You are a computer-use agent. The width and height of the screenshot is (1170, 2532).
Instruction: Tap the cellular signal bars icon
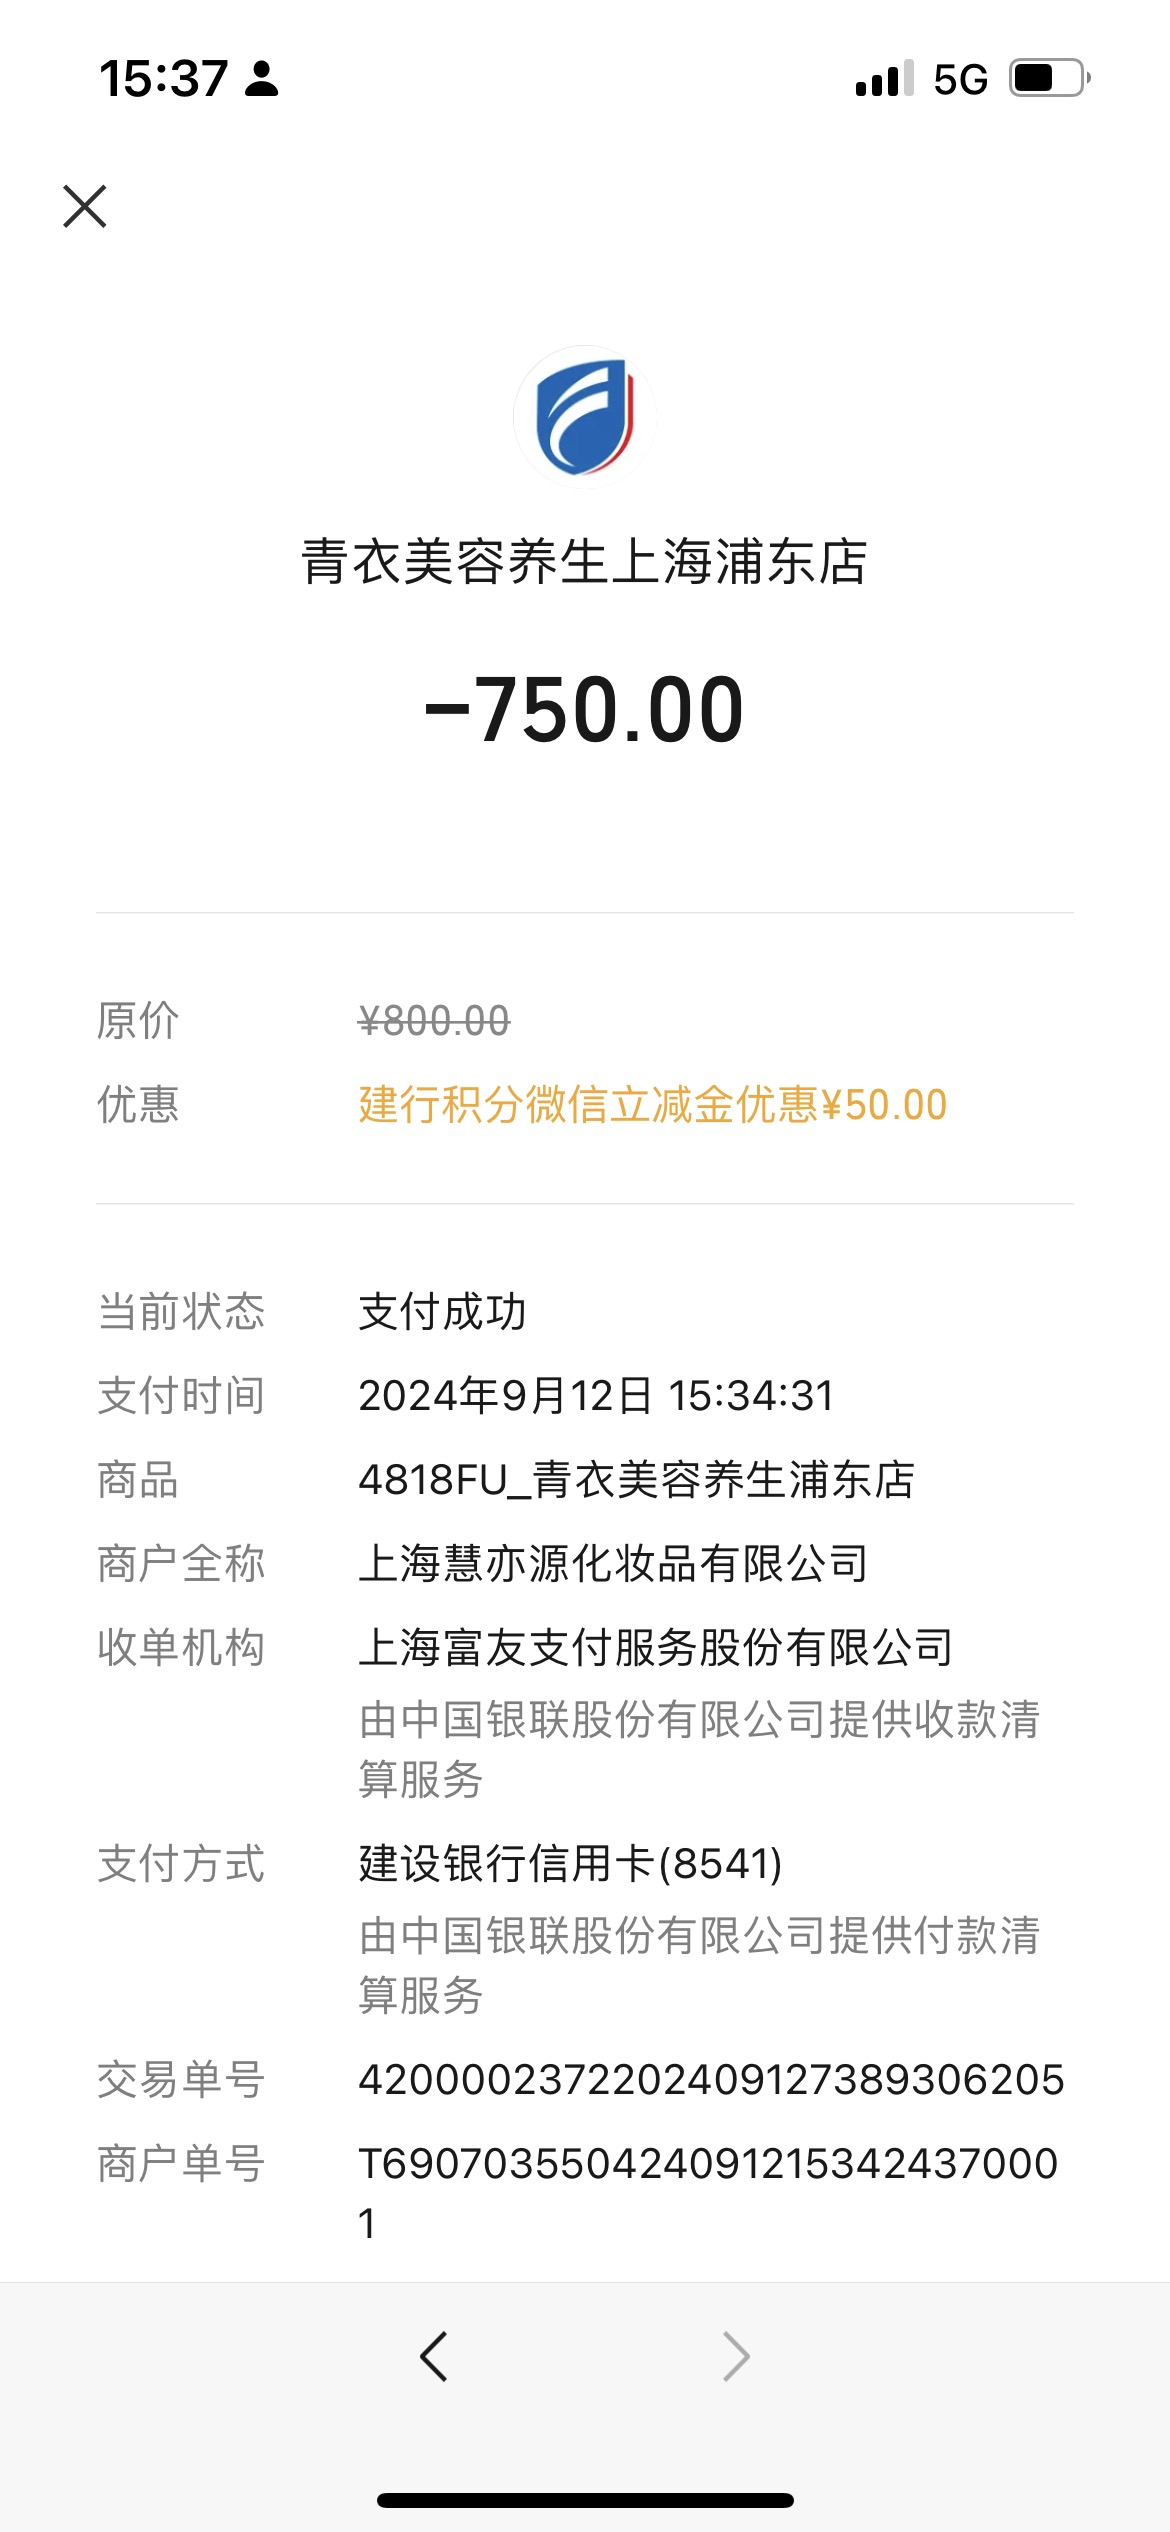click(884, 78)
